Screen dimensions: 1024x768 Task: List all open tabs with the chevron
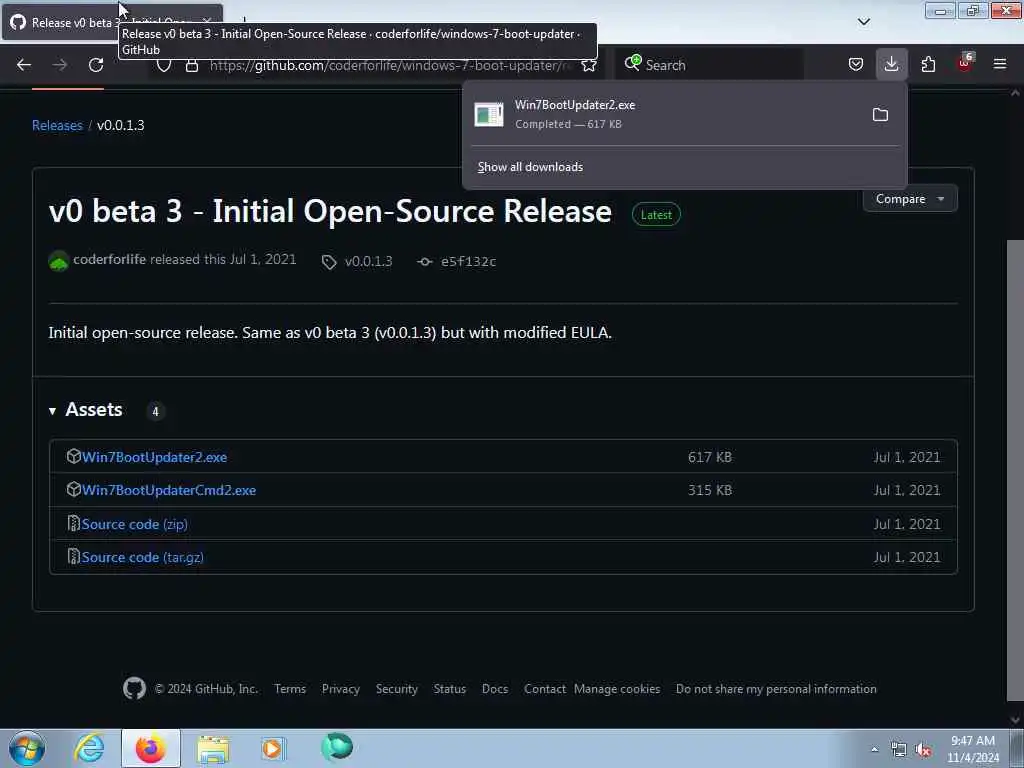pos(864,22)
